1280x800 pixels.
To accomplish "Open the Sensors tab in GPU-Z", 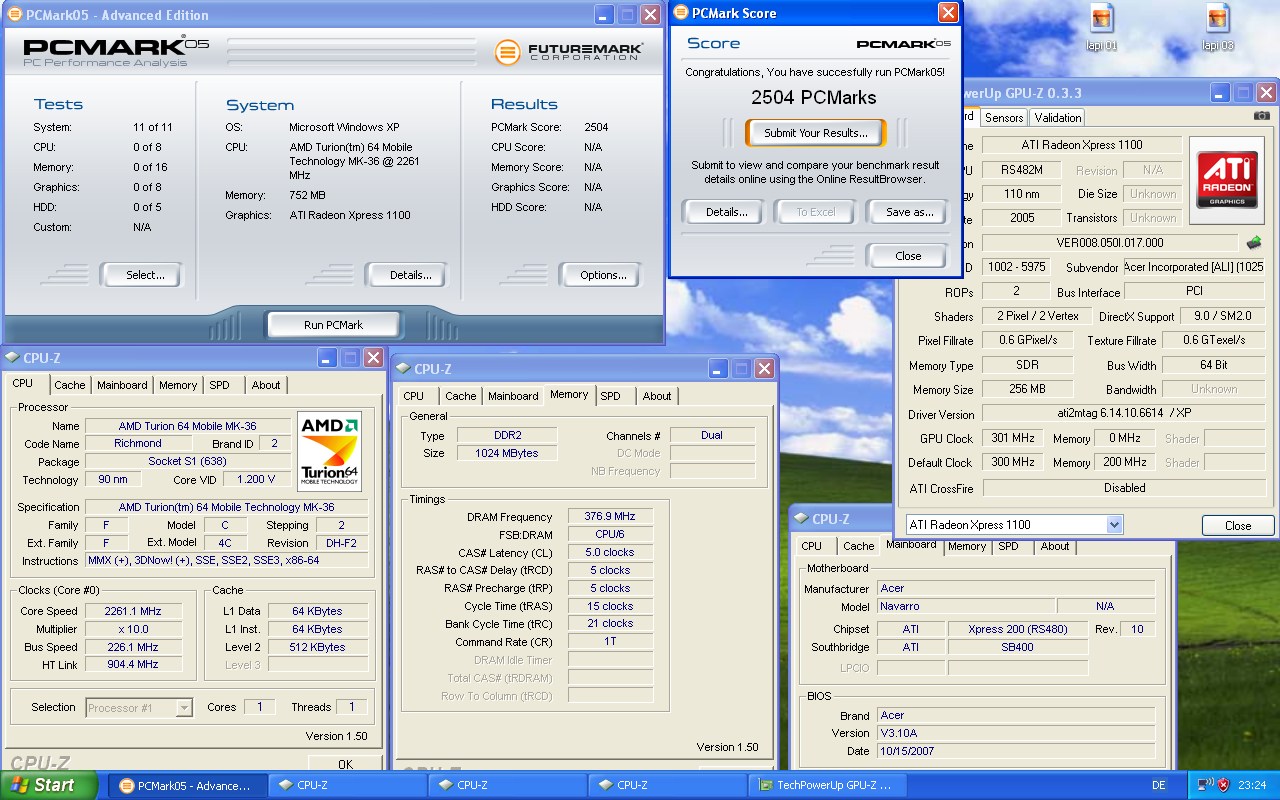I will (1003, 118).
